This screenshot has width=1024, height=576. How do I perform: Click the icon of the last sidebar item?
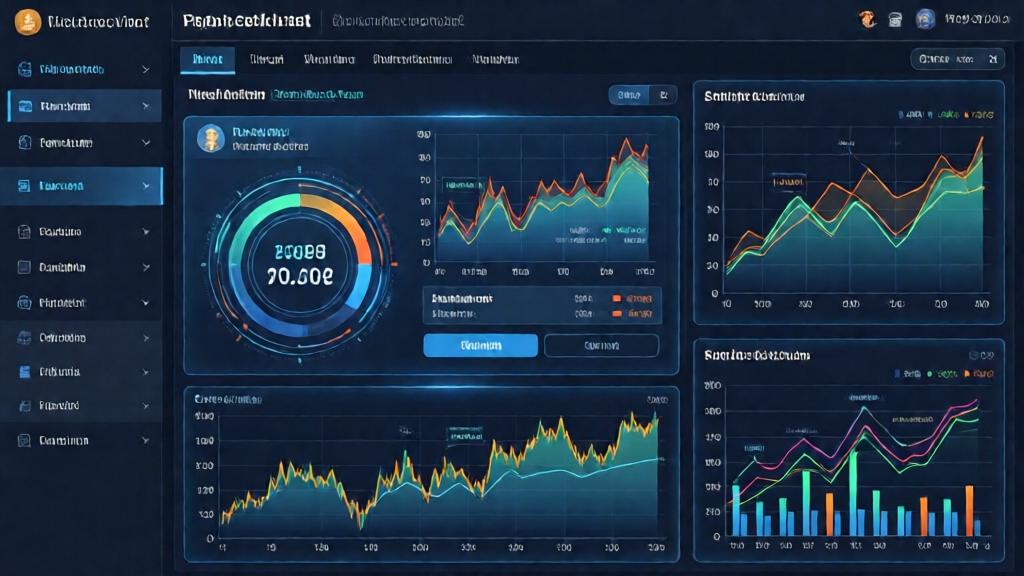pos(24,441)
